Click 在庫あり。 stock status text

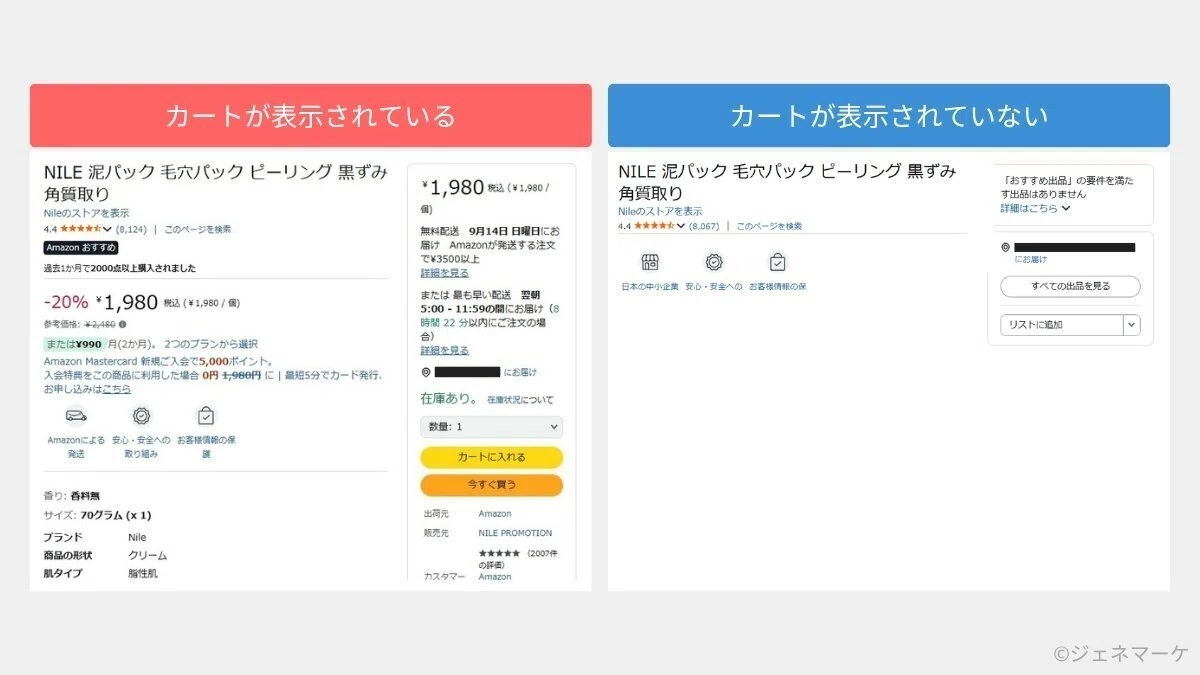click(450, 399)
